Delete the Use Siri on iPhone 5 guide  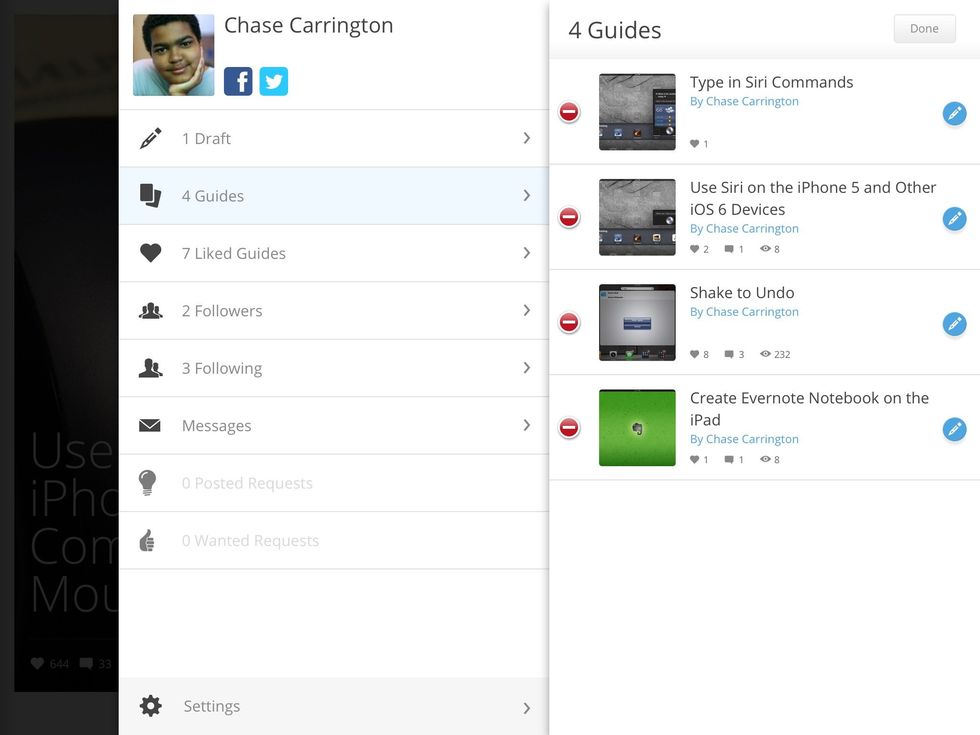coord(569,217)
